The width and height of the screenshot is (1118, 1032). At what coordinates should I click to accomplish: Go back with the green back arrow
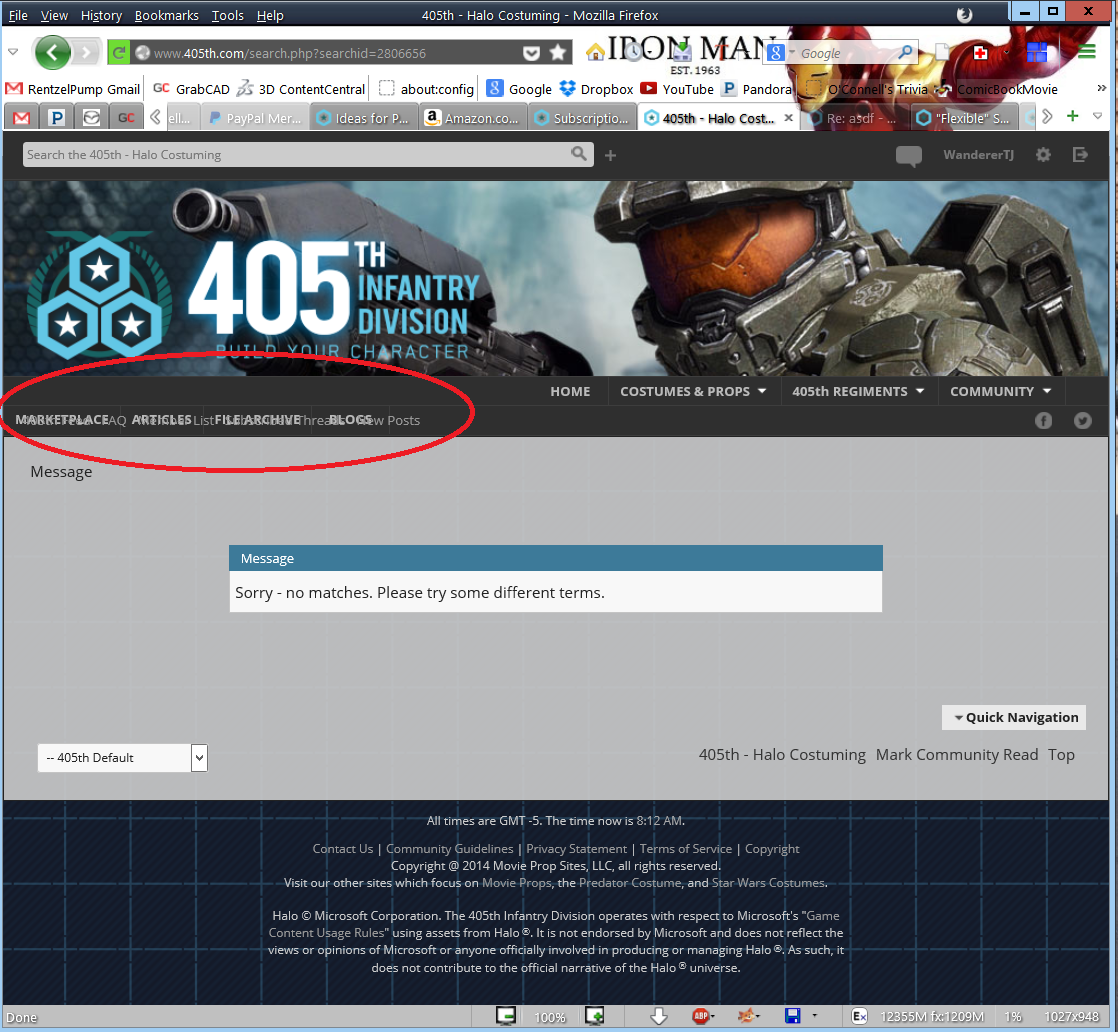click(52, 53)
